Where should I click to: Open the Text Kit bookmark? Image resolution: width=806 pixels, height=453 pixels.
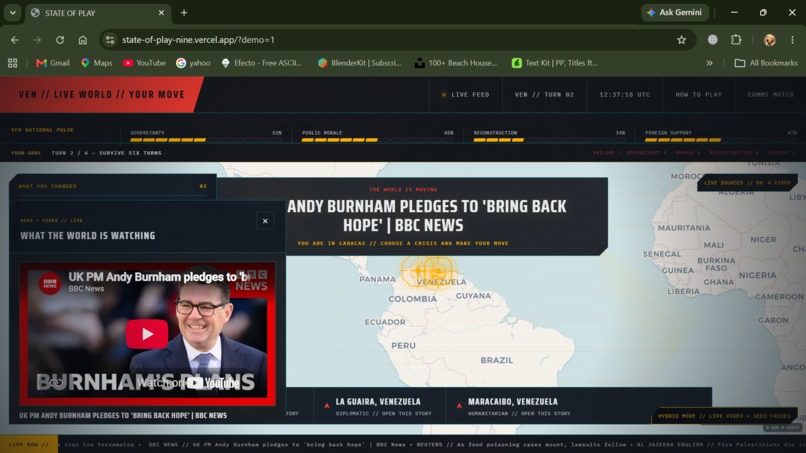(555, 63)
